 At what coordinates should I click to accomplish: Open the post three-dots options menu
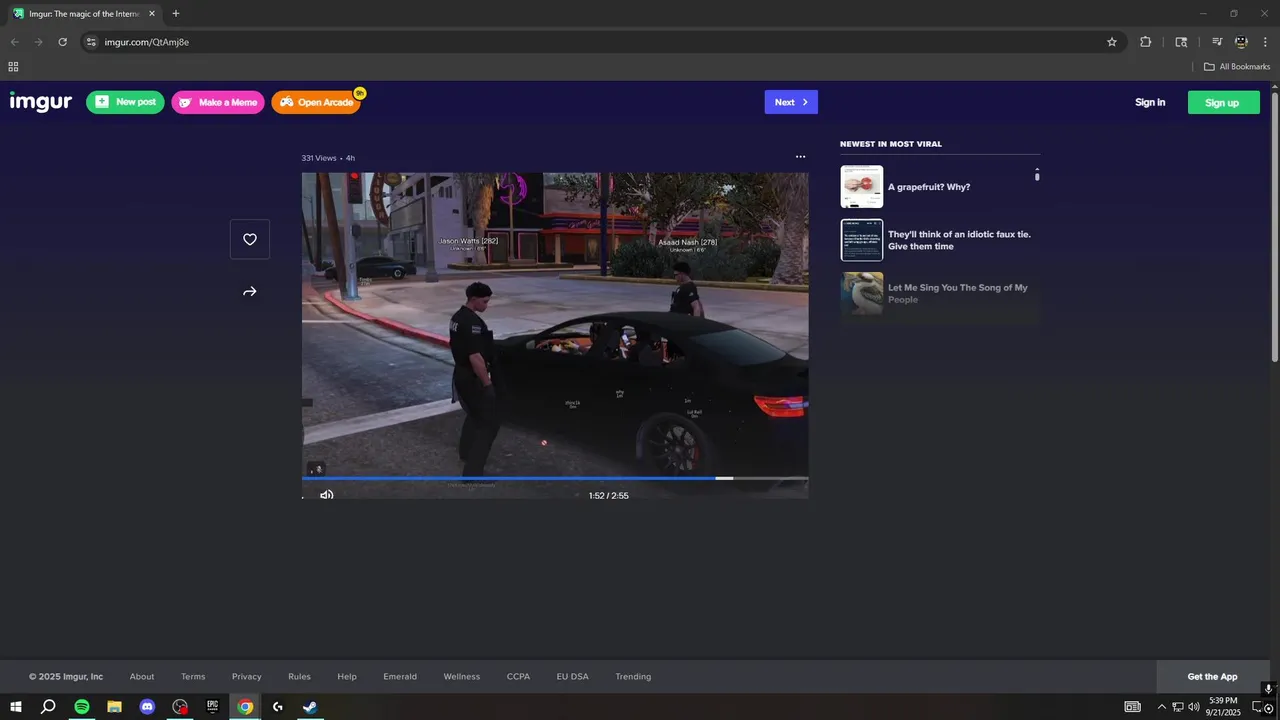[800, 157]
